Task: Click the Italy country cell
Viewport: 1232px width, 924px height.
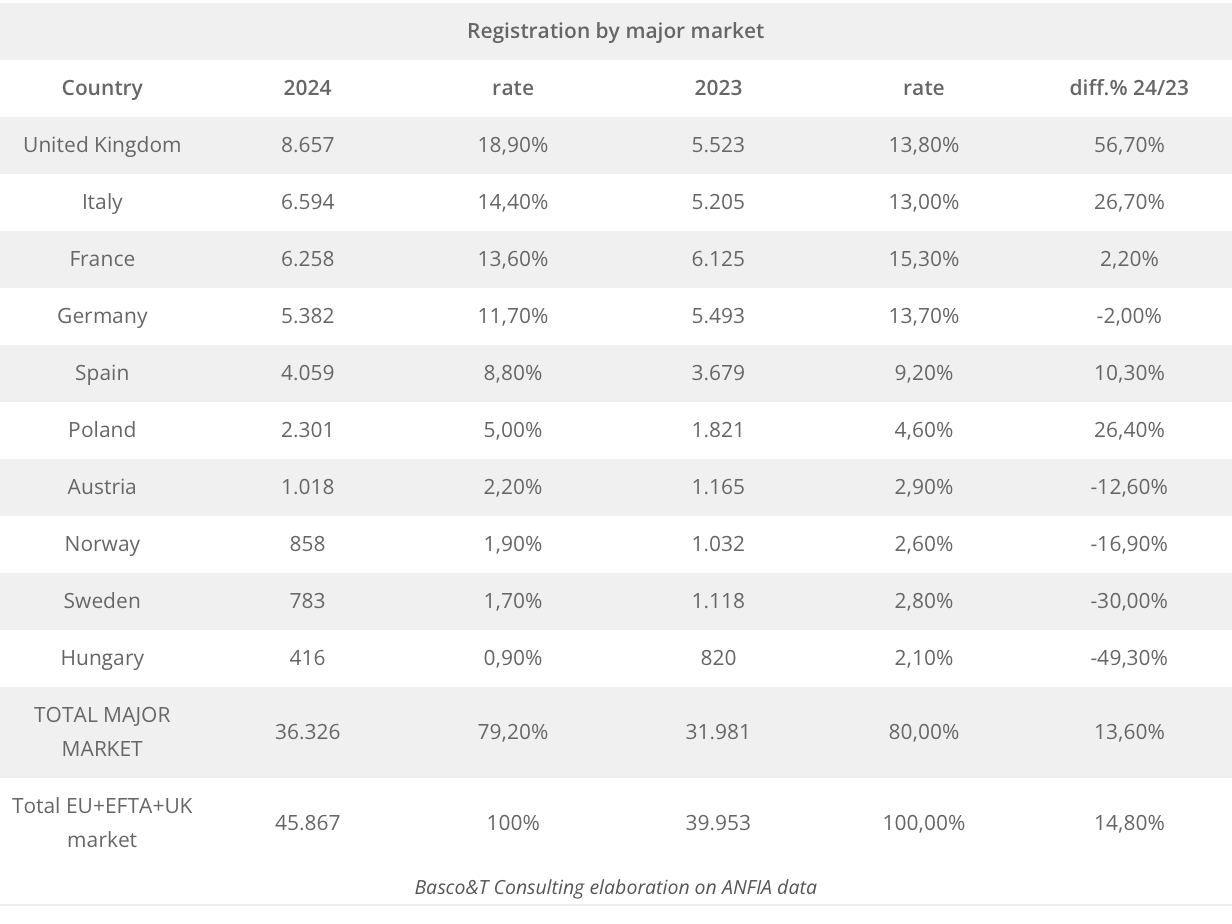Action: pyautogui.click(x=102, y=201)
